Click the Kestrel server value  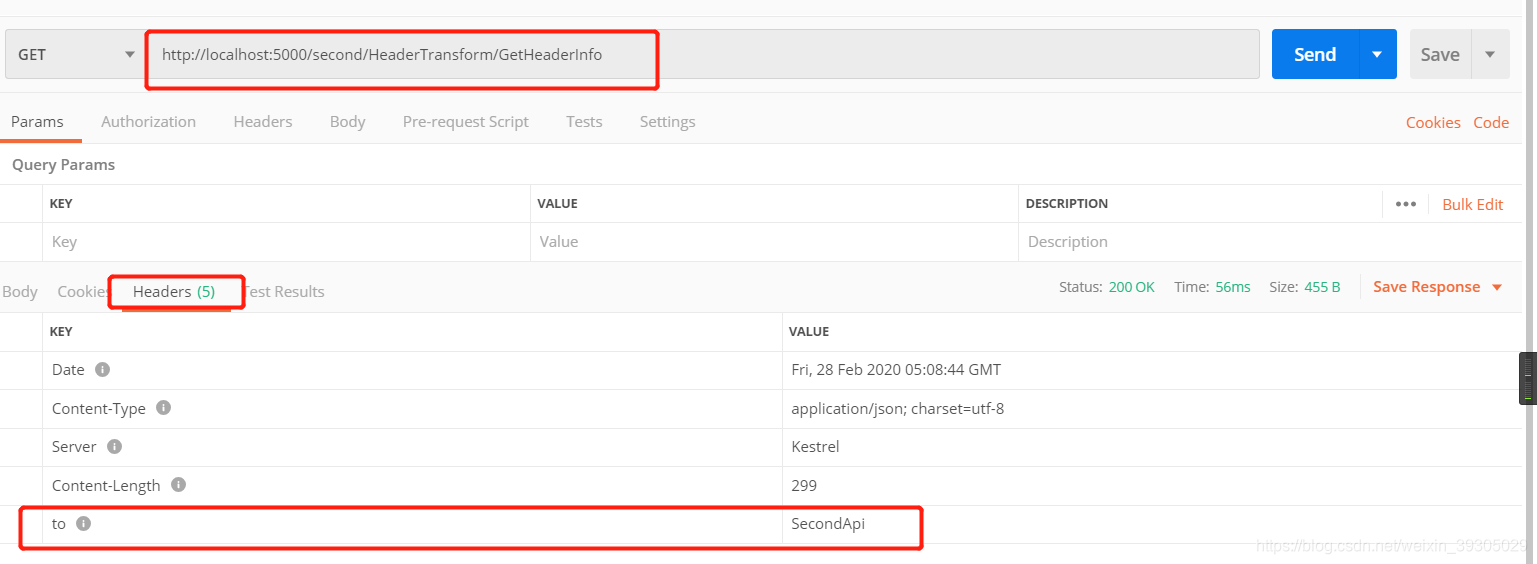coord(815,447)
